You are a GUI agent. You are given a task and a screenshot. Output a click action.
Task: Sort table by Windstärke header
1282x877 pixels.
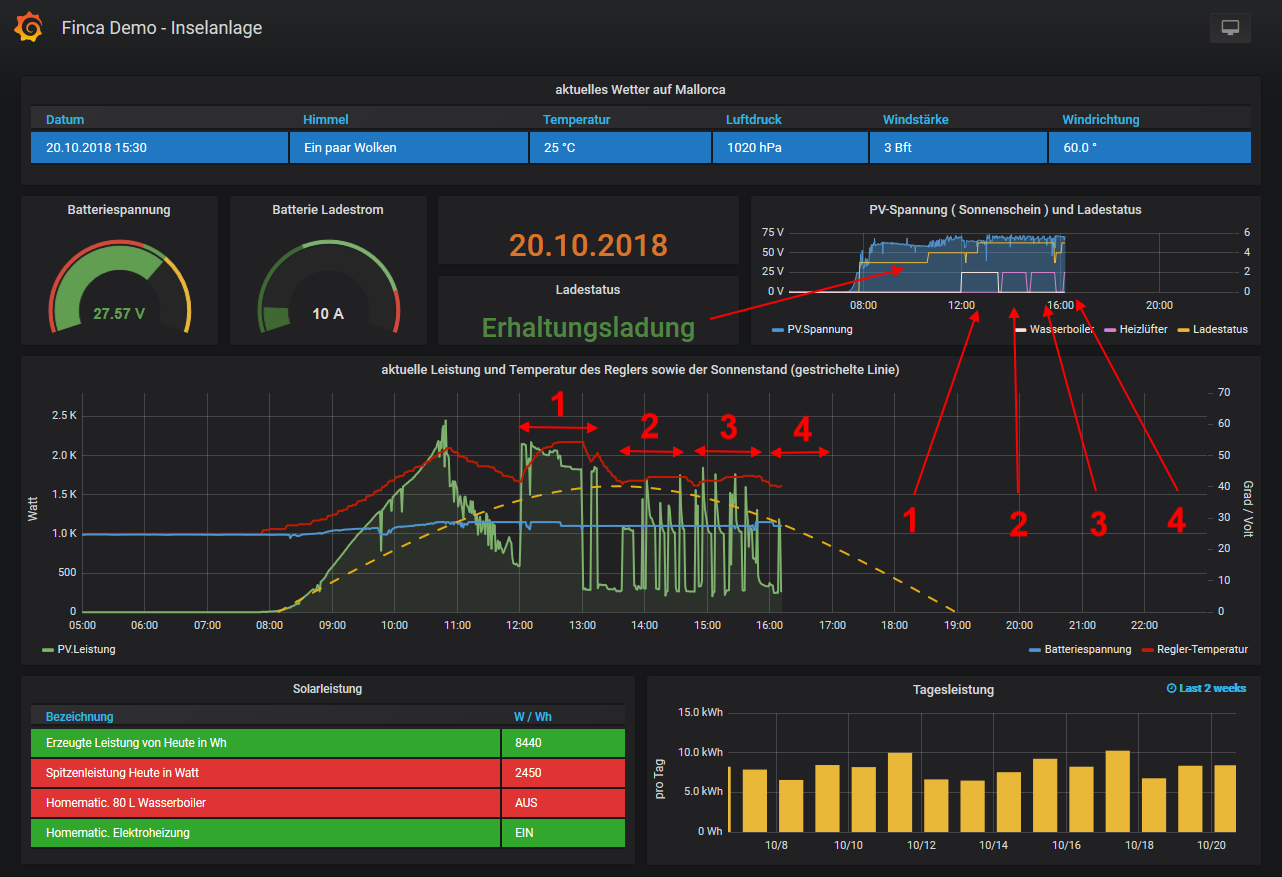point(915,119)
